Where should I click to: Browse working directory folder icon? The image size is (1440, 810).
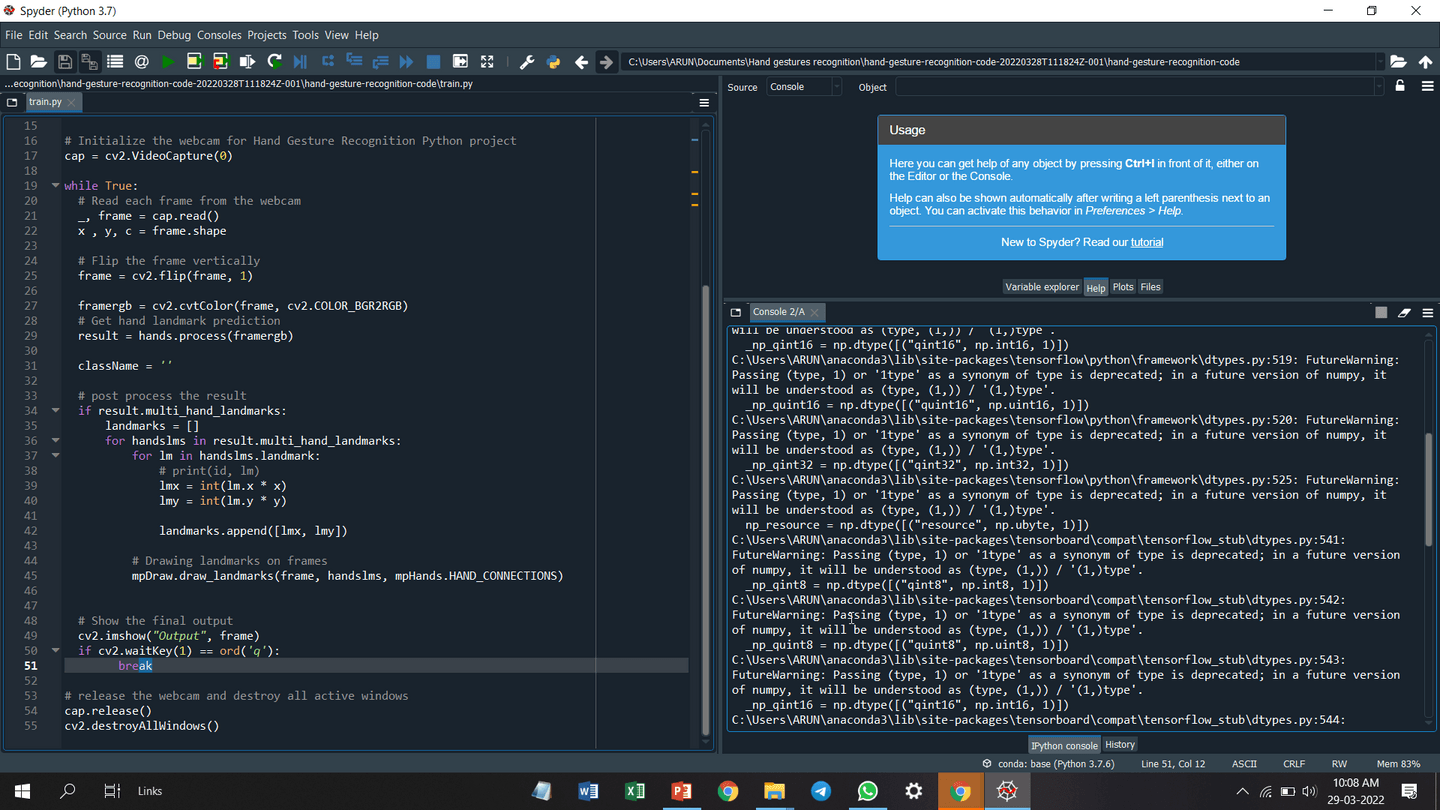click(1398, 62)
